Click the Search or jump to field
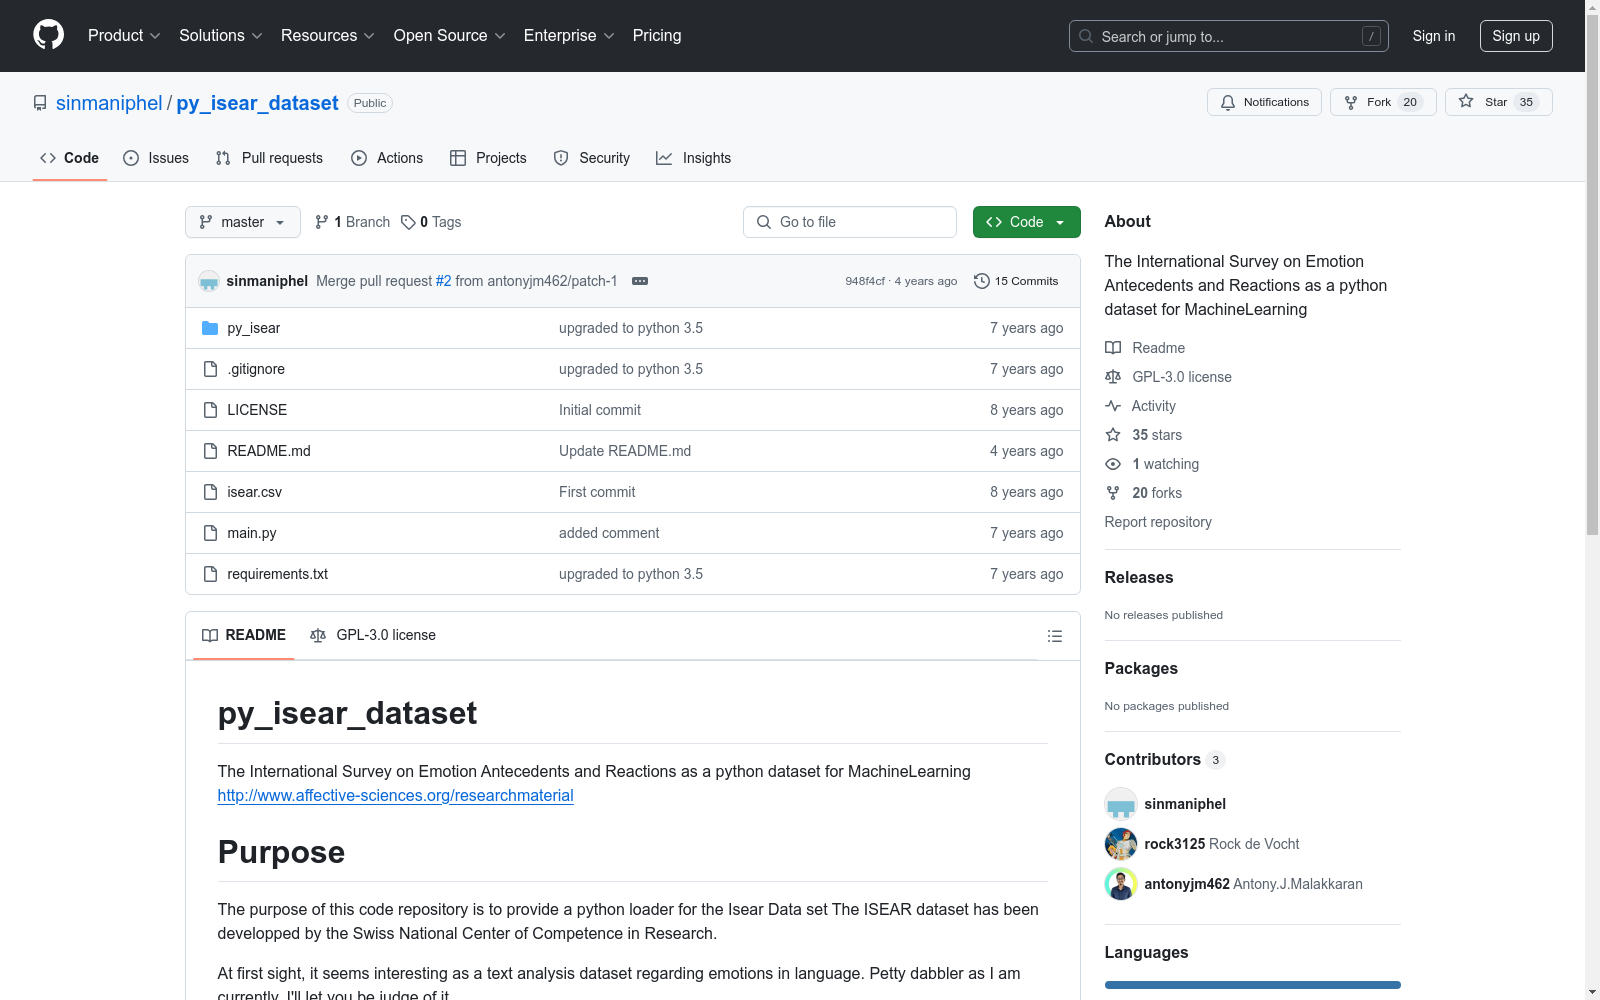This screenshot has height=1000, width=1600. pos(1229,36)
